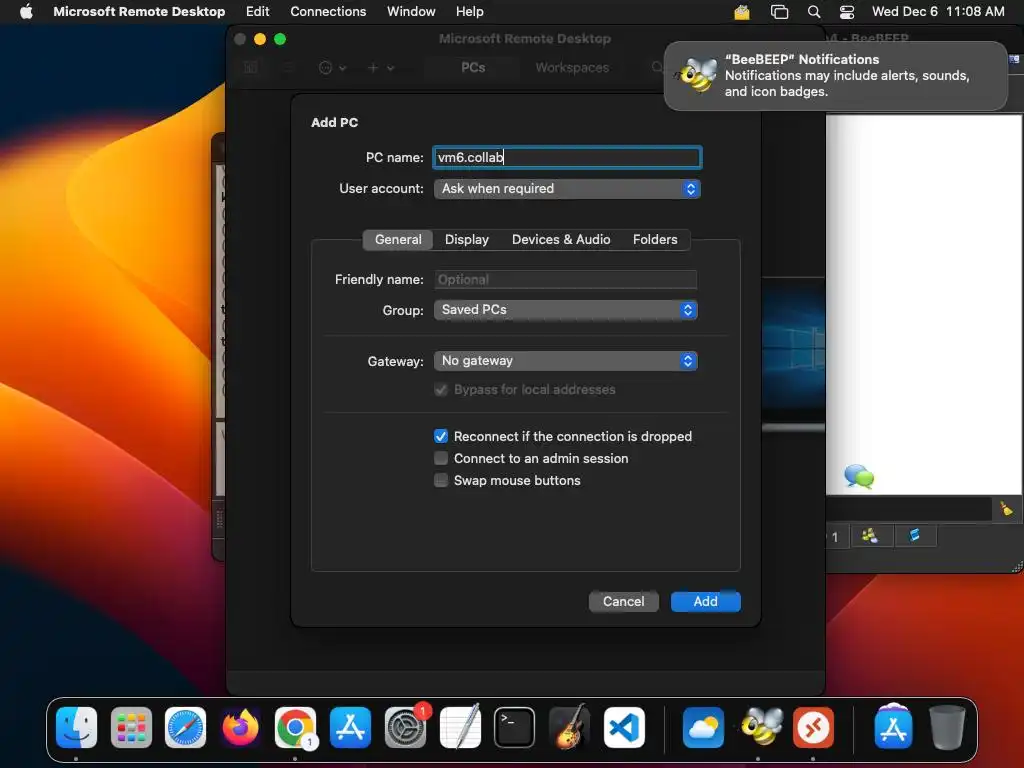Open the Connections menu
1024x768 pixels.
click(328, 11)
